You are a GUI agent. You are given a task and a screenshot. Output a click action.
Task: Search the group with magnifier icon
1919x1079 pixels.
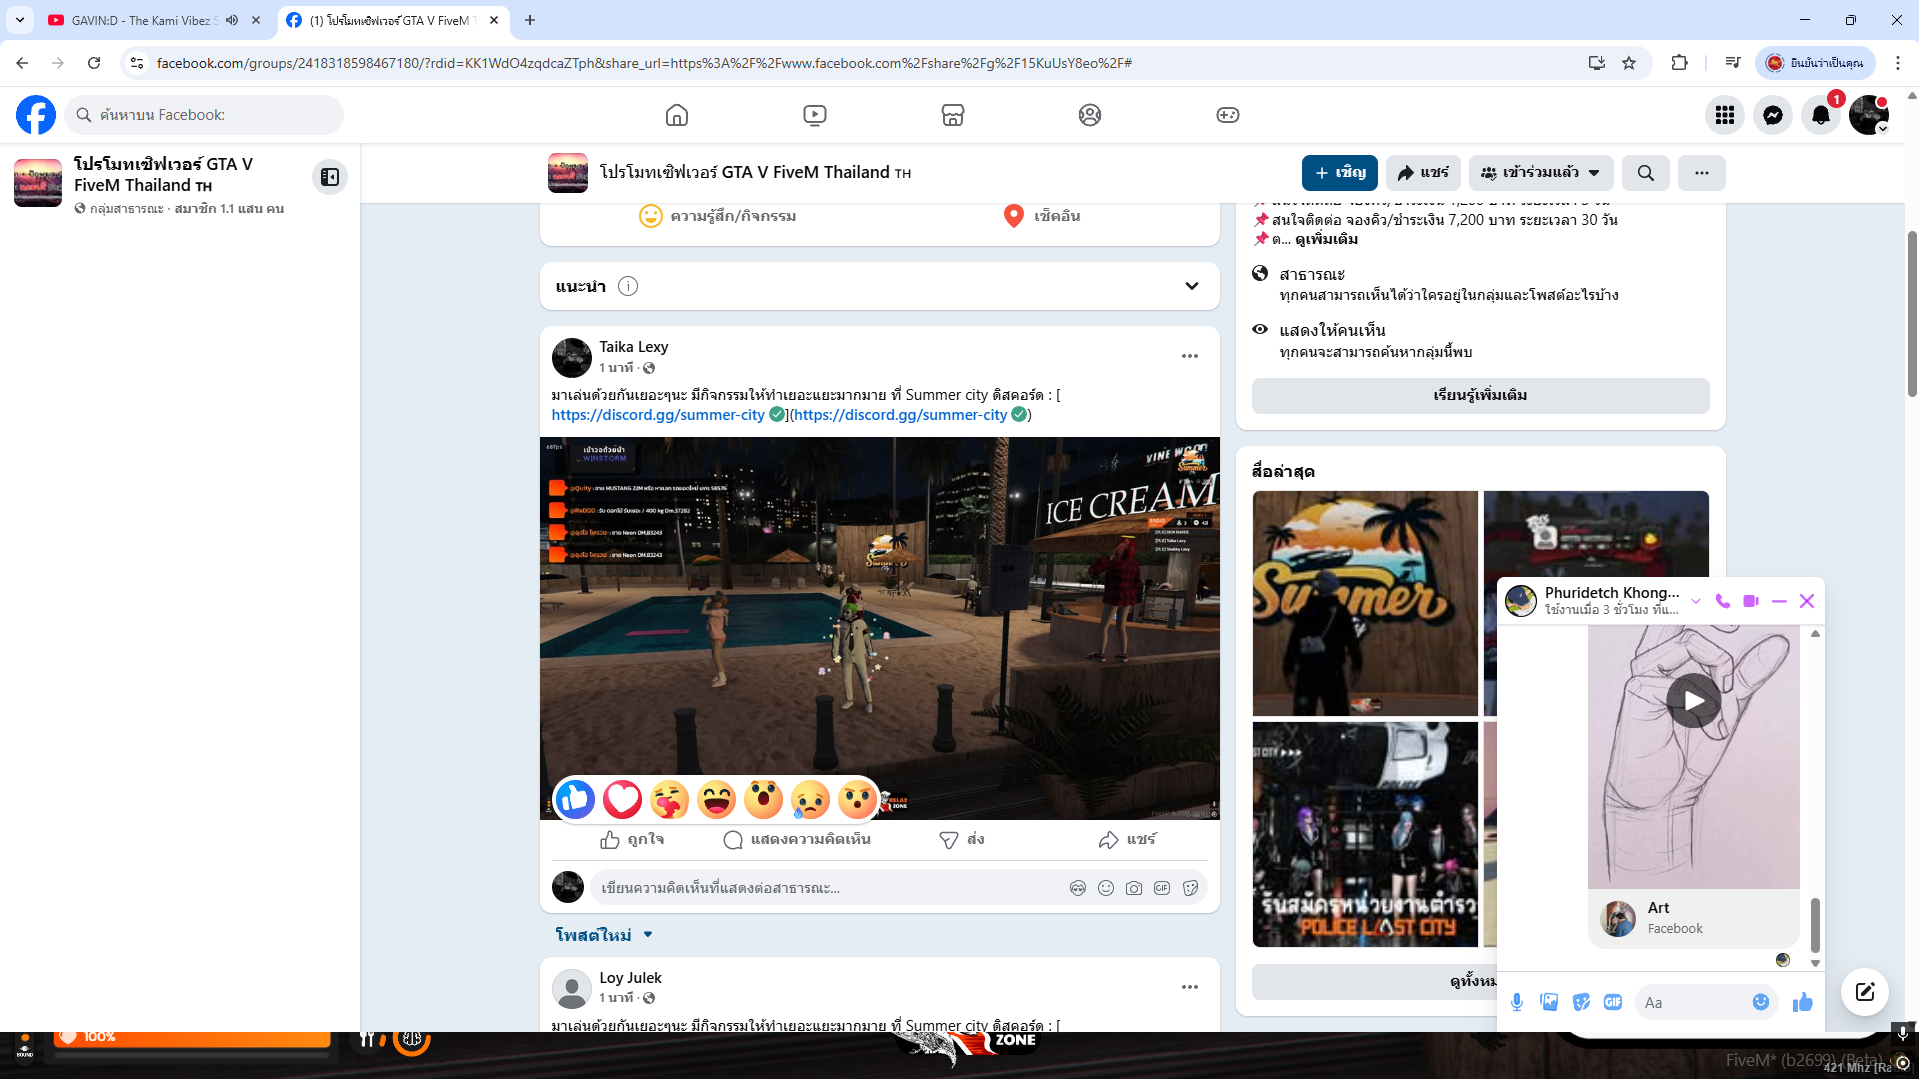(x=1645, y=173)
